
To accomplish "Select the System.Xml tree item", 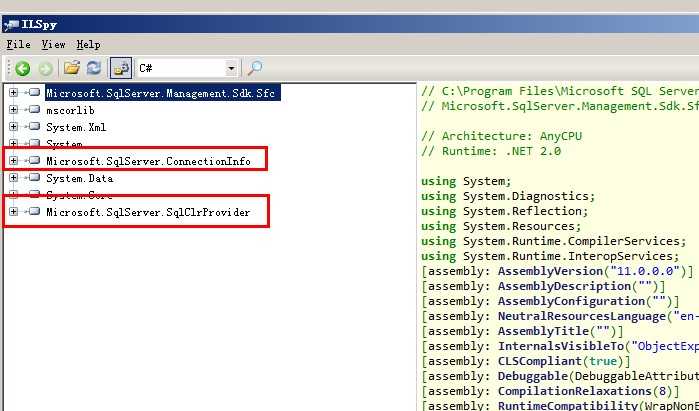I will point(76,127).
